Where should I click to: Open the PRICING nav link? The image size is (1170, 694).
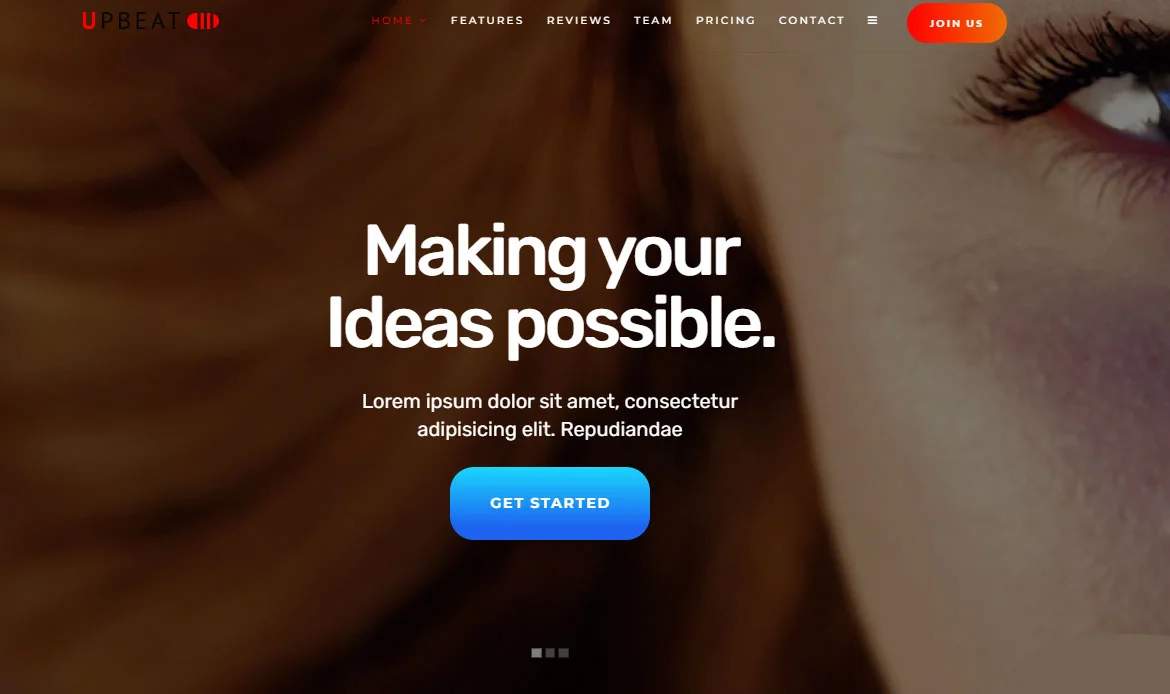725,21
